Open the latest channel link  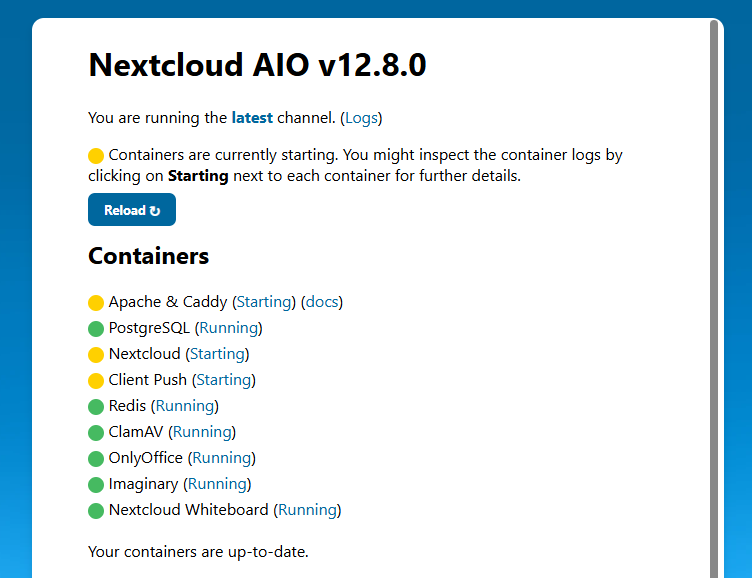coord(252,118)
